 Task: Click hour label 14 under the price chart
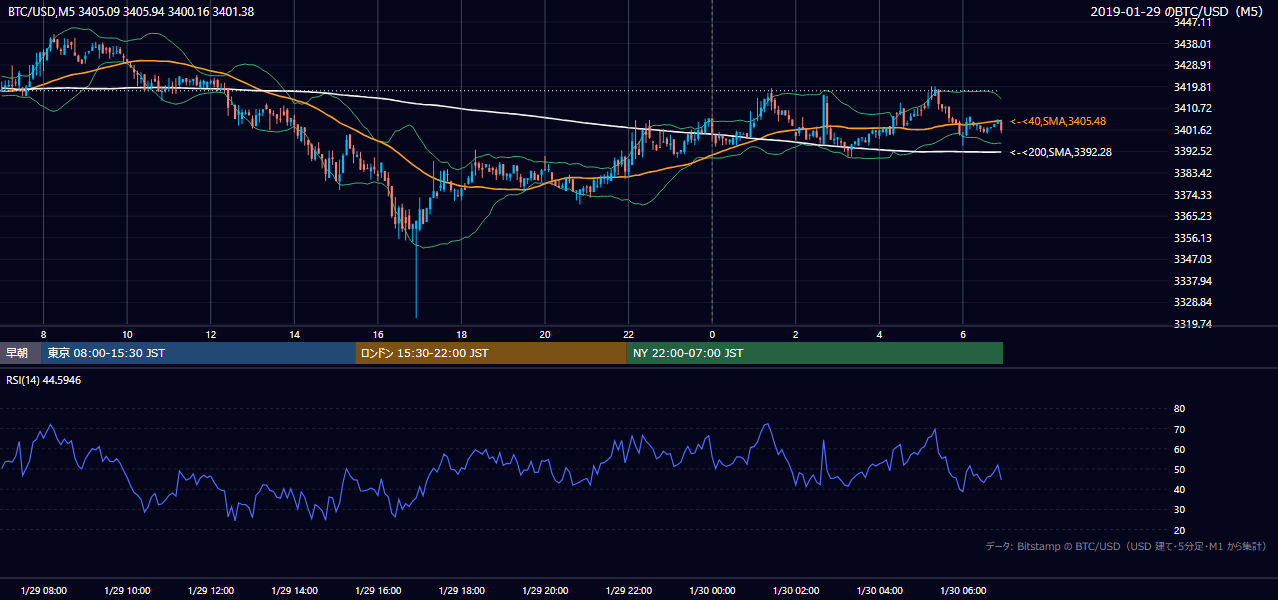point(294,334)
